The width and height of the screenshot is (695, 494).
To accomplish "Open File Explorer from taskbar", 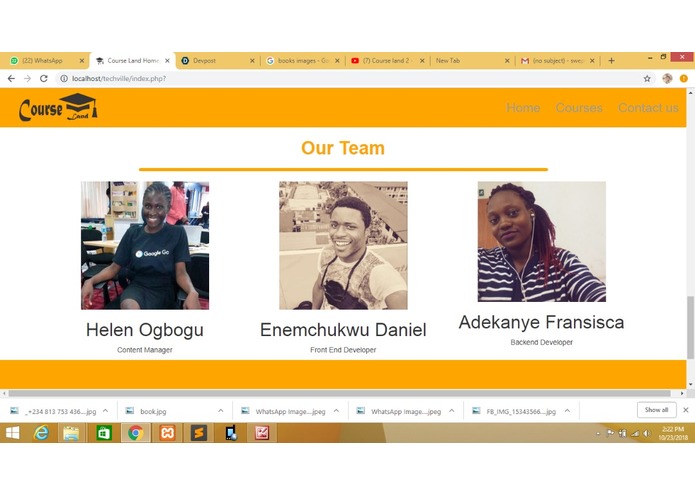I will point(71,433).
